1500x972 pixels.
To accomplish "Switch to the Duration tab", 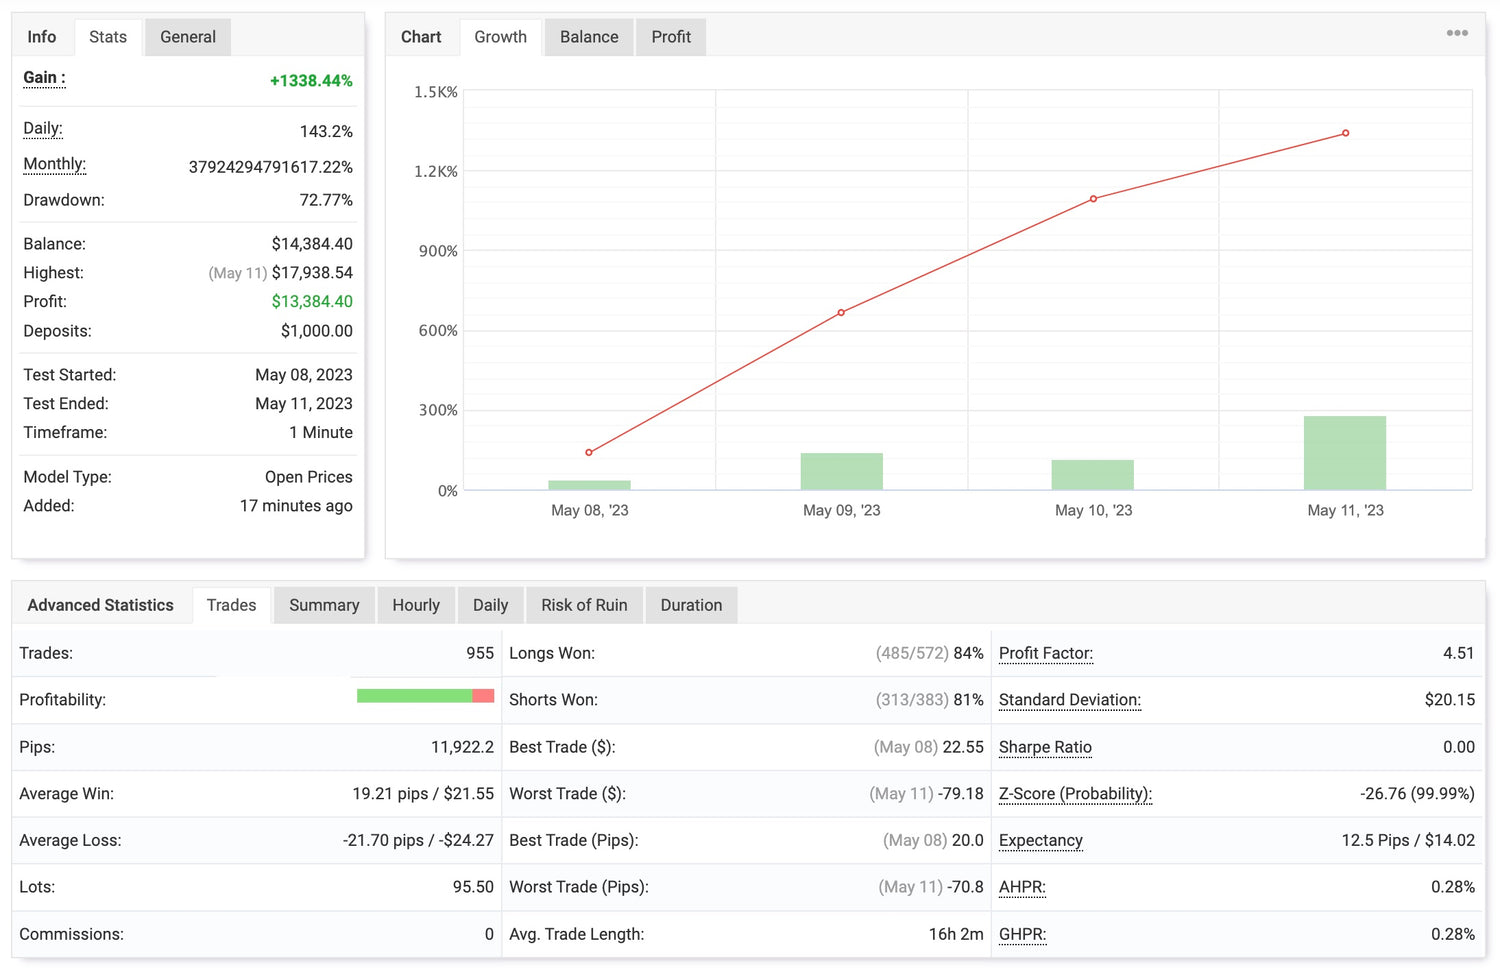I will pos(691,605).
